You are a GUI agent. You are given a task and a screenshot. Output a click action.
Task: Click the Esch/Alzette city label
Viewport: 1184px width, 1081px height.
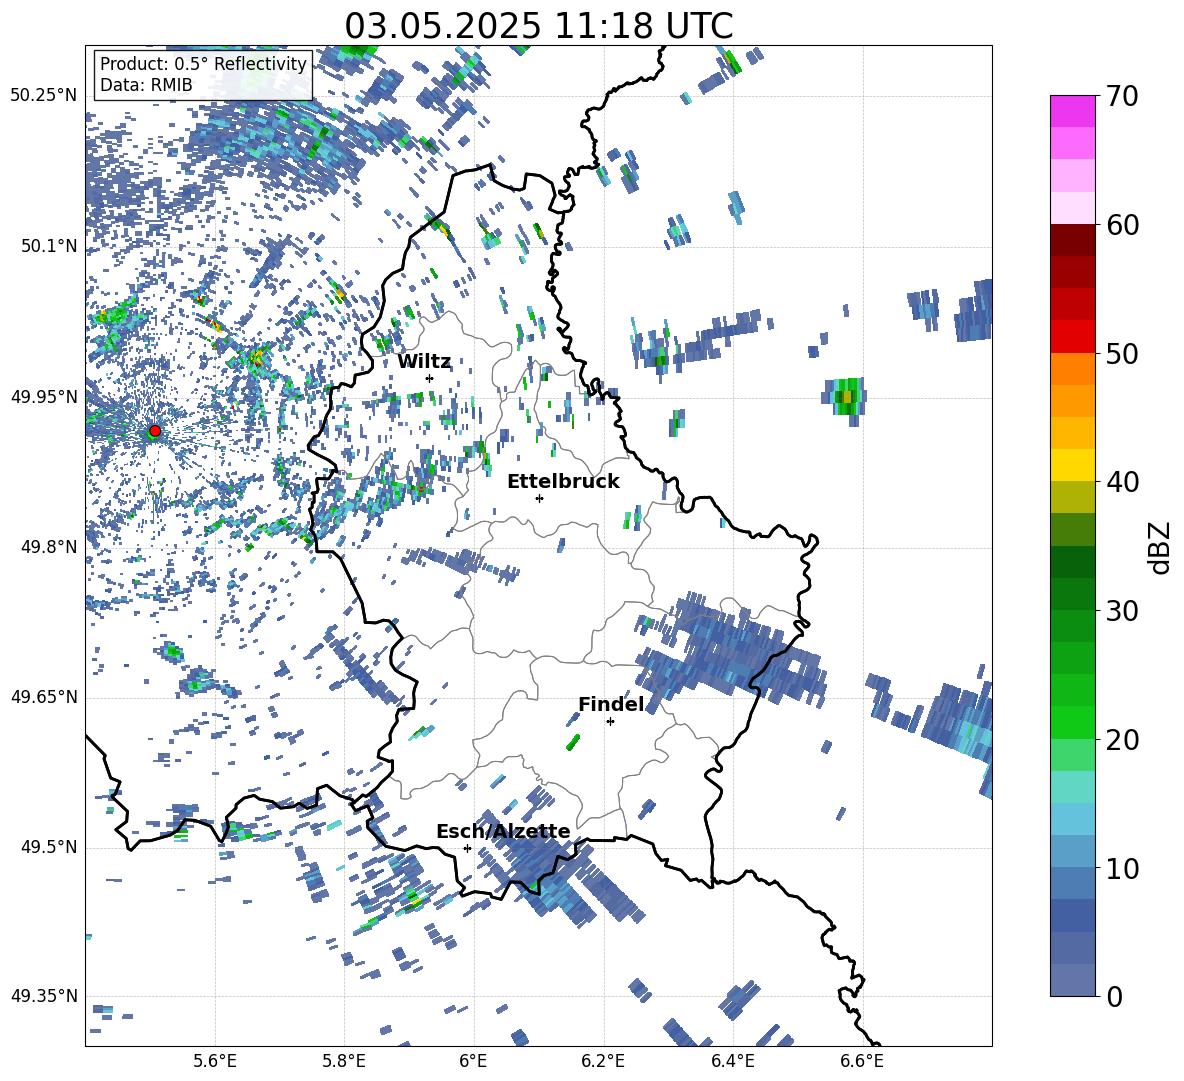point(503,831)
